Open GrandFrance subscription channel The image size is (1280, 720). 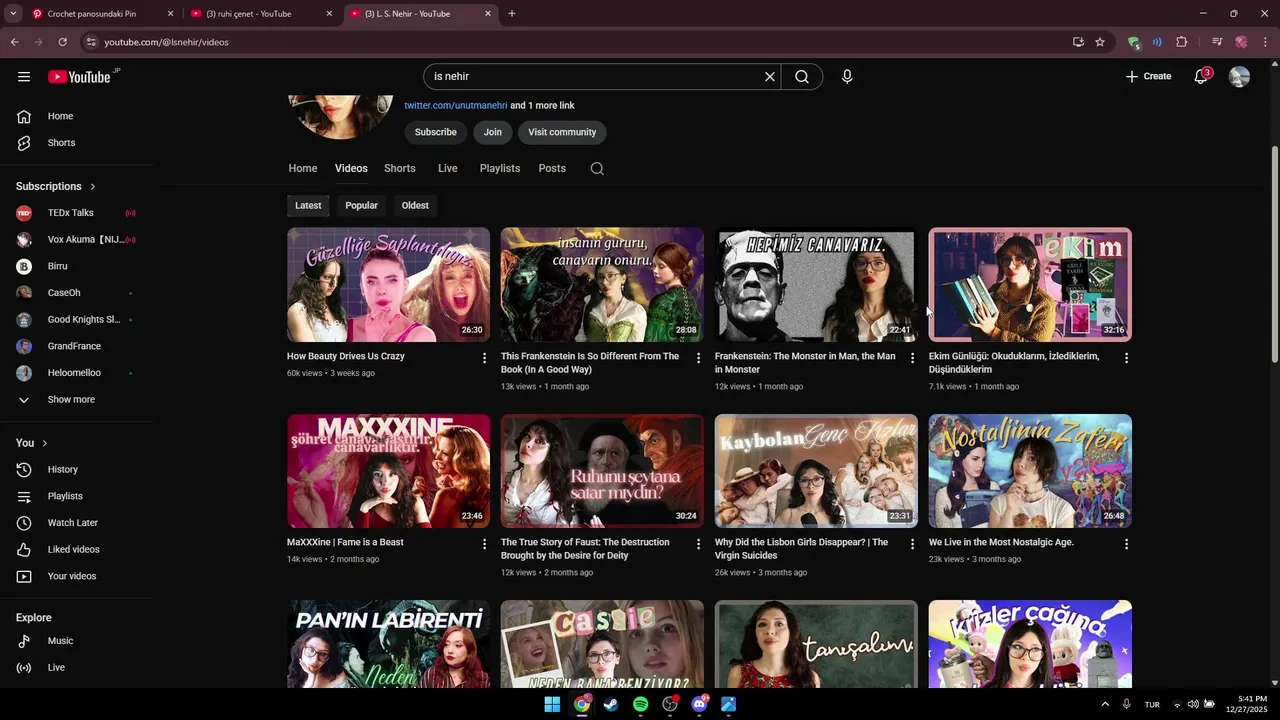[77, 347]
